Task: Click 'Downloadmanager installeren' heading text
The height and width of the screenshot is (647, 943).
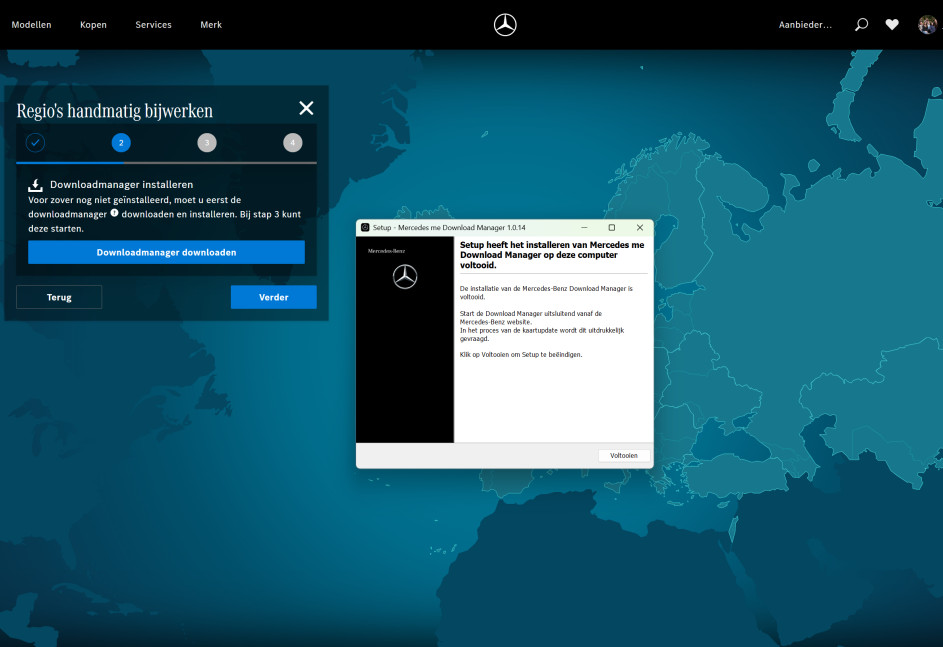Action: tap(121, 185)
